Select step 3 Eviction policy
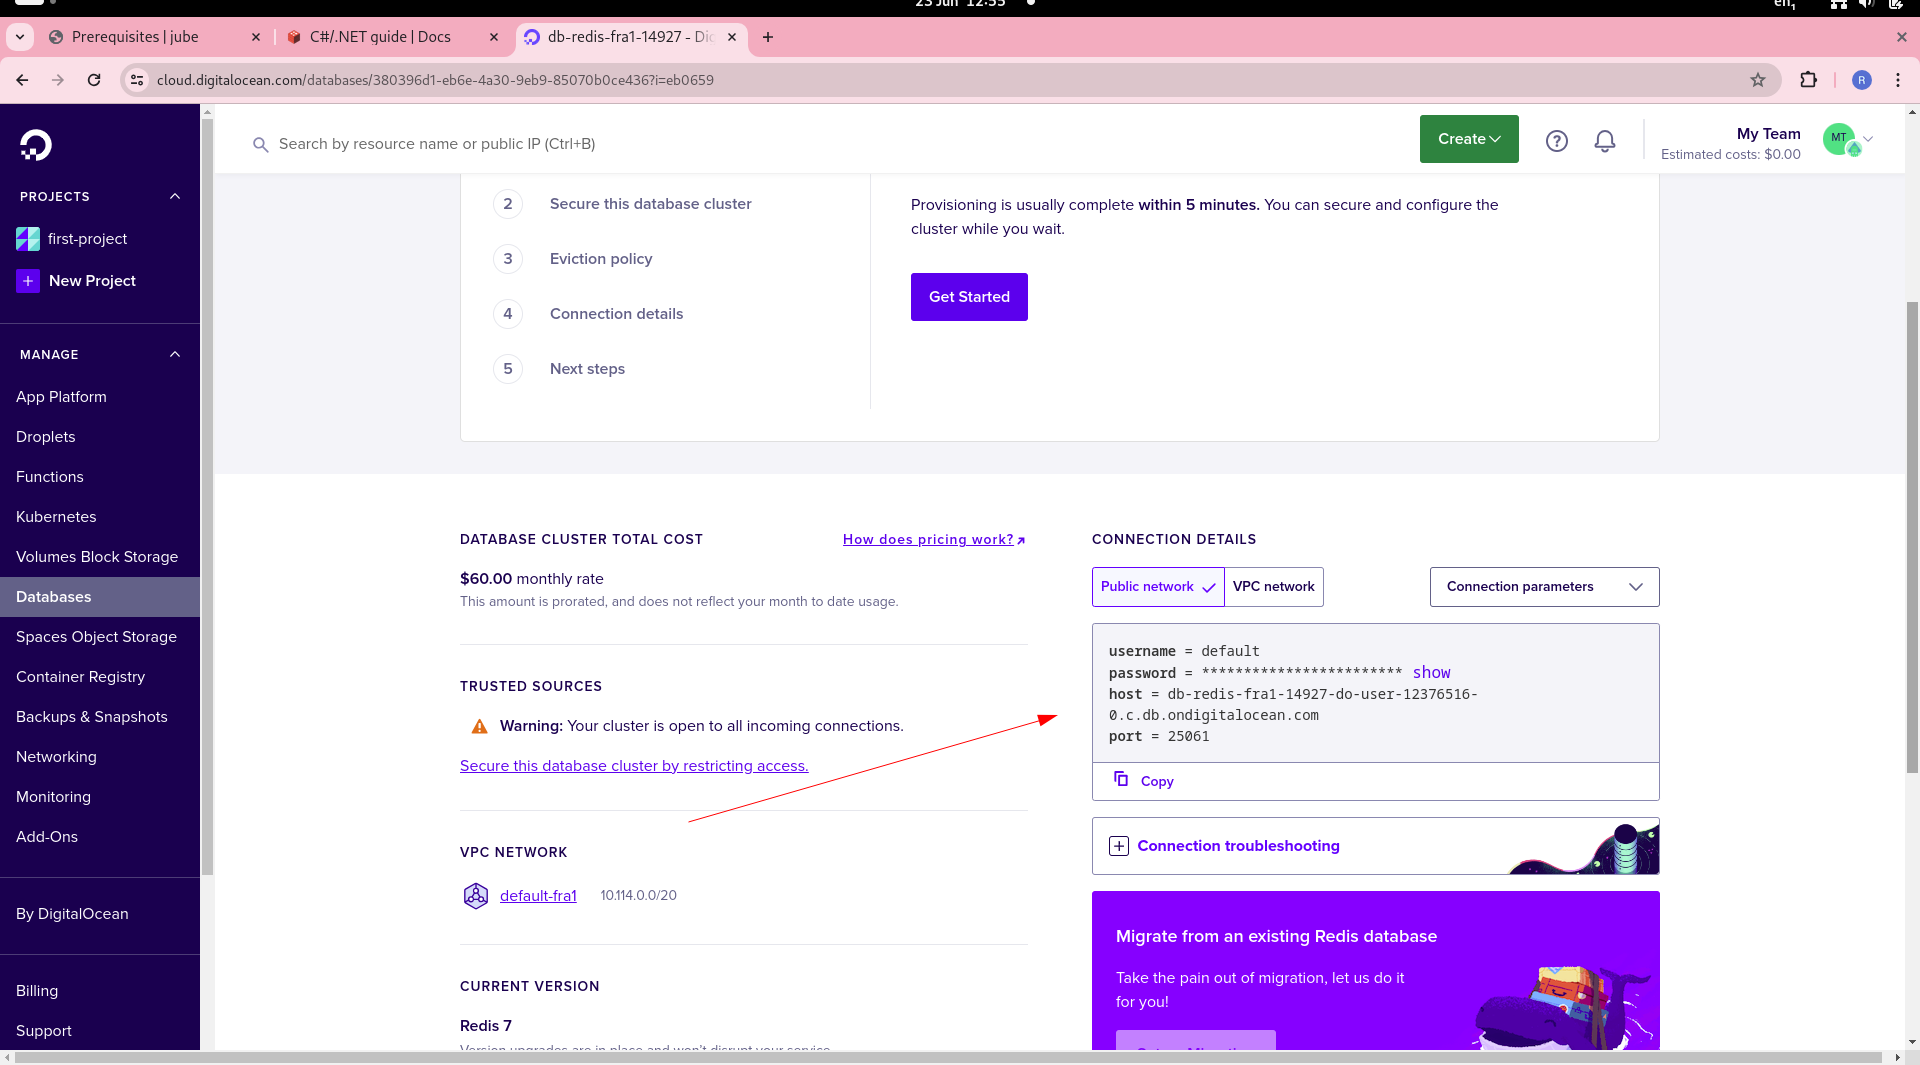1920x1065 pixels. 600,259
